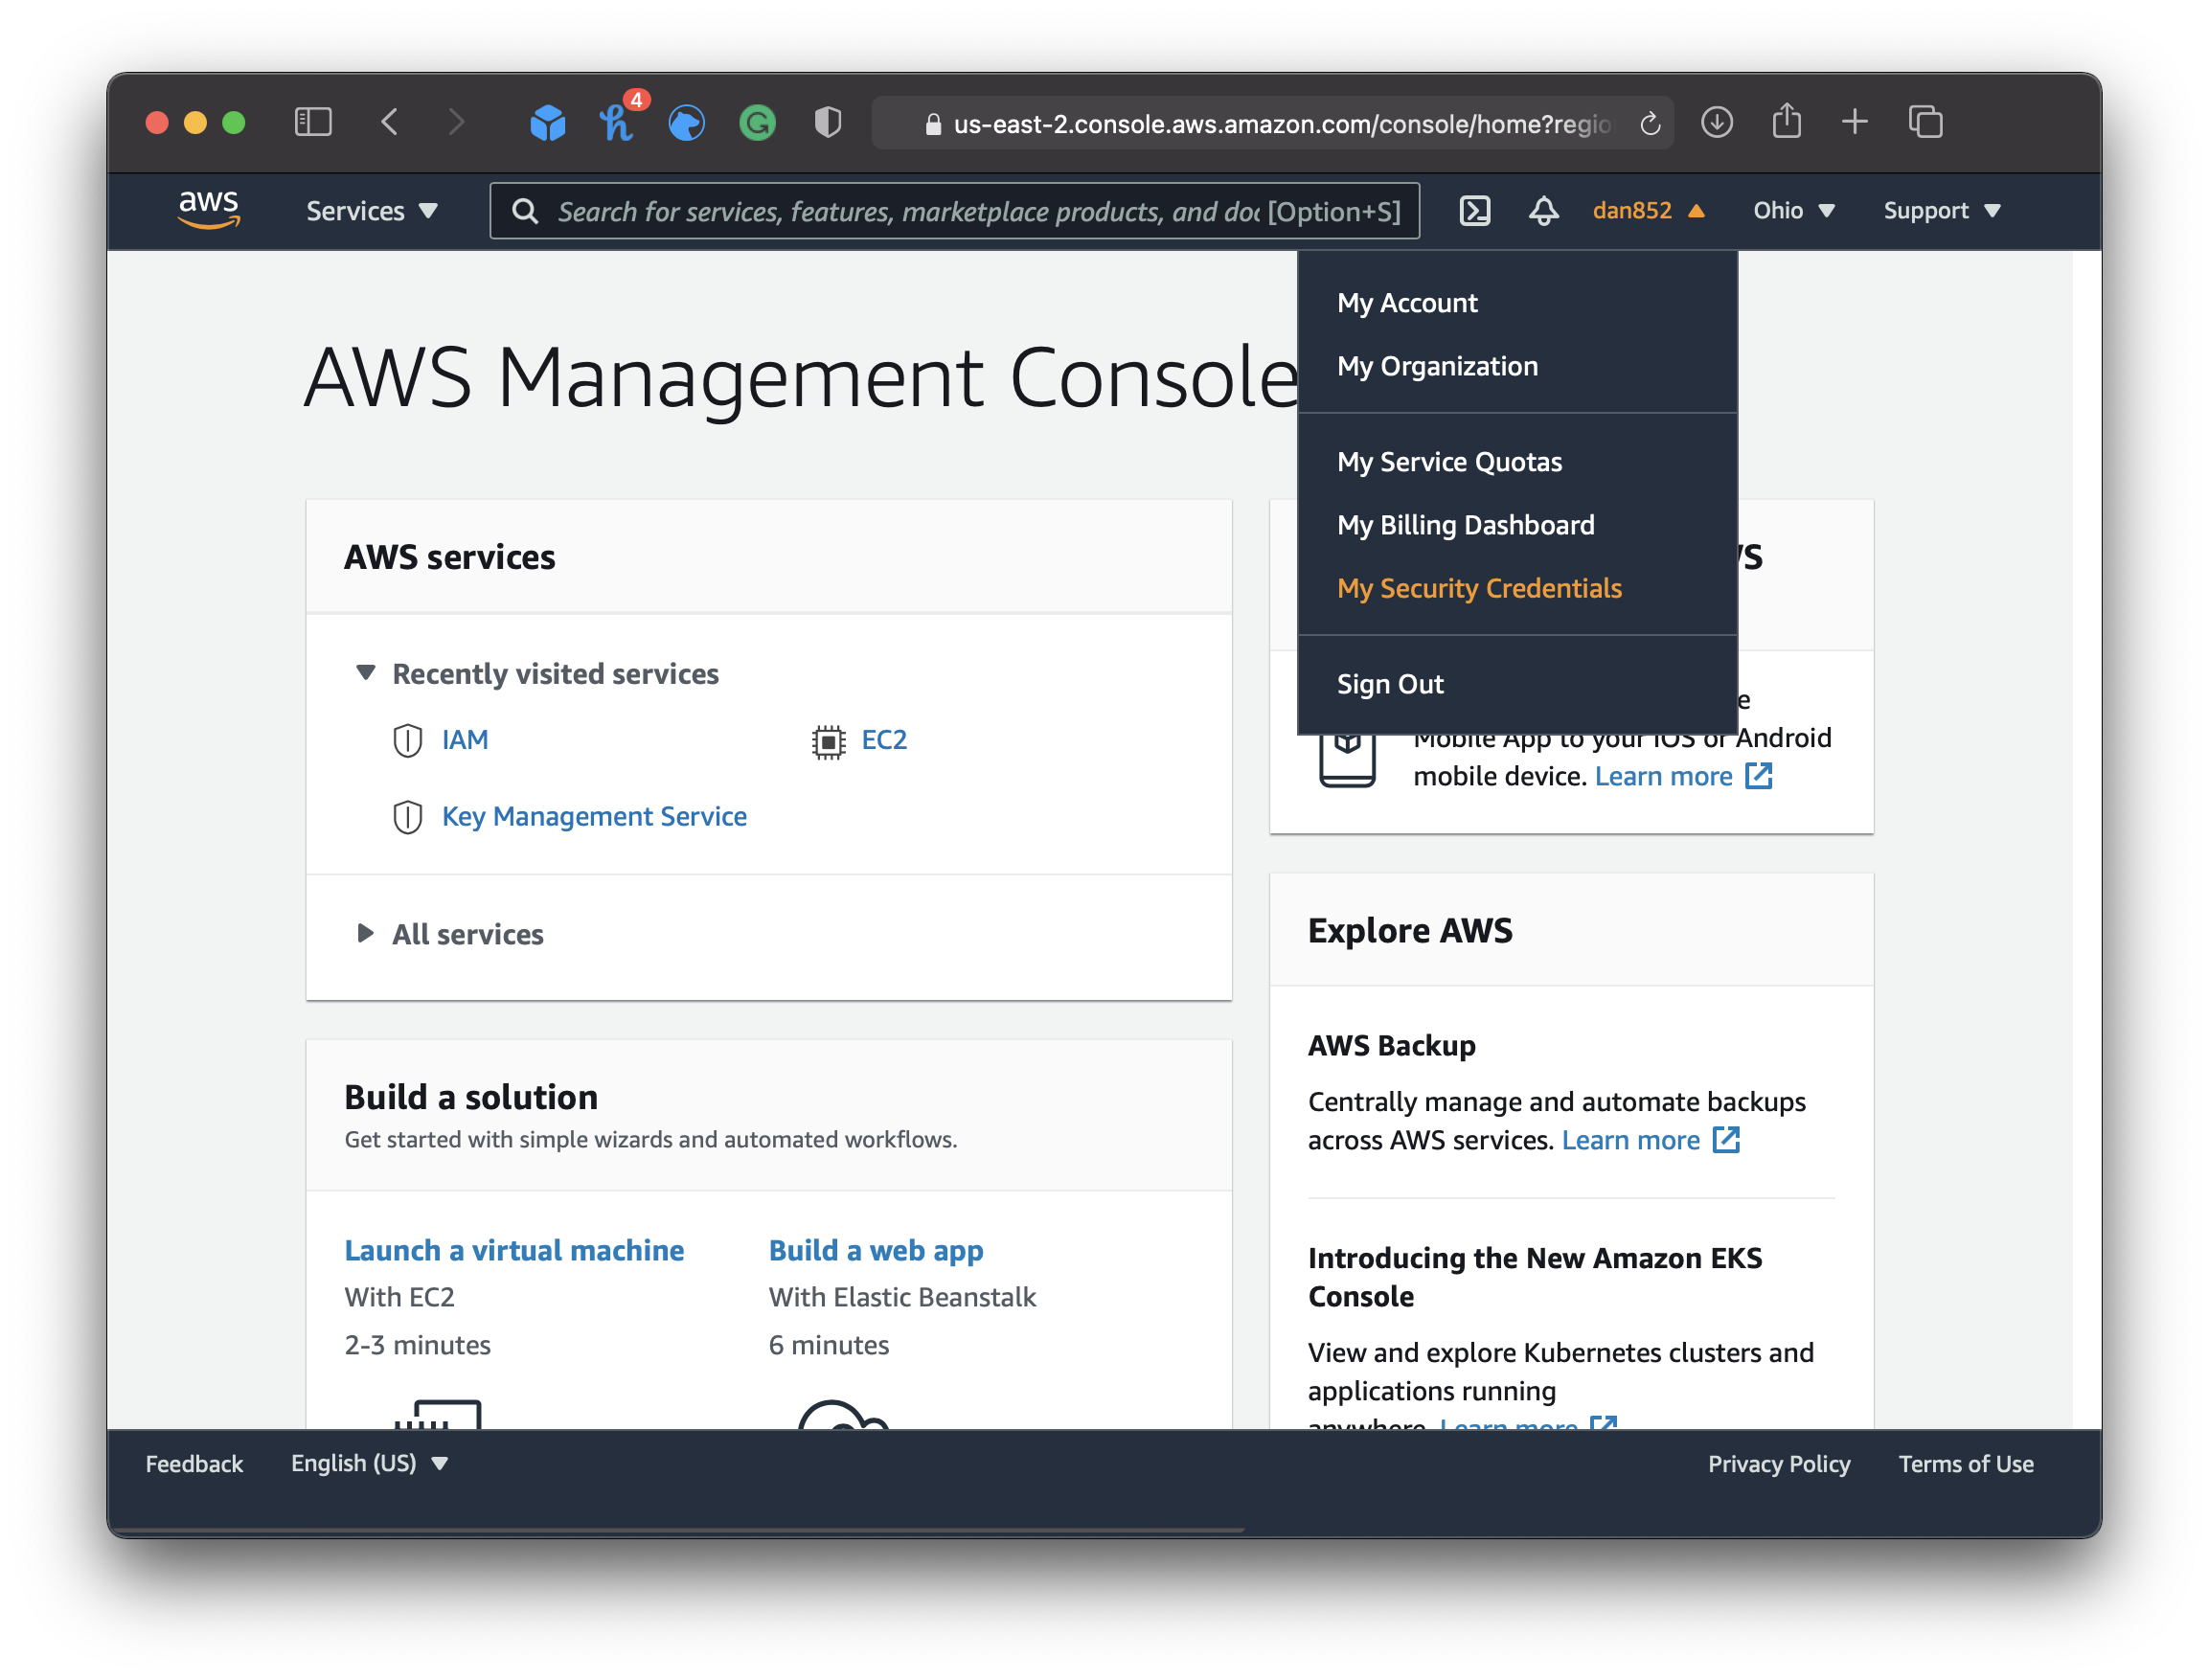Show Safari downloads icon

[x=1717, y=123]
